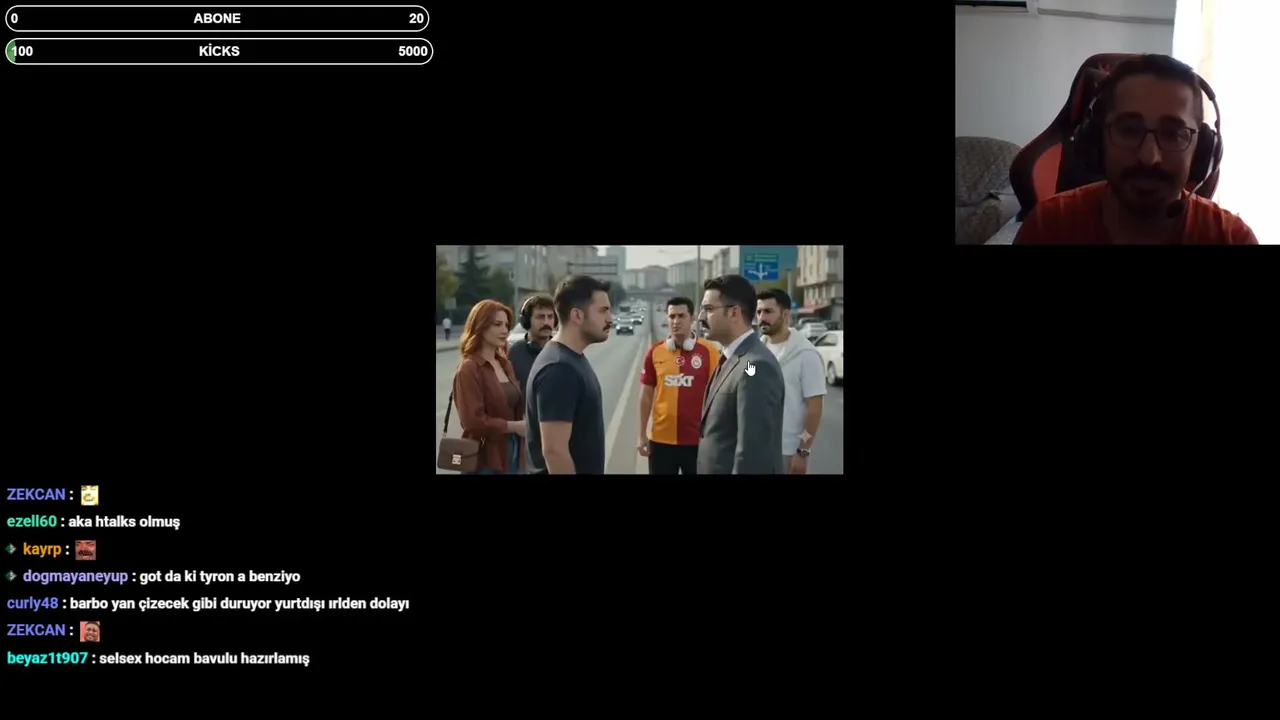Open the ezell60 username in chat
Screen dimensions: 1280x720
31,522
